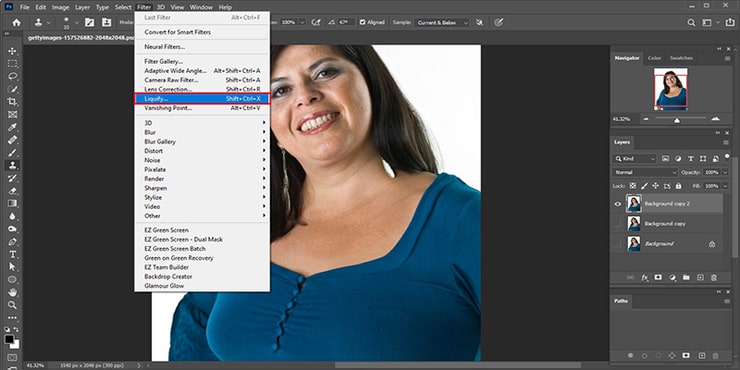The image size is (740, 370).
Task: Switch to the Swatches tab
Action: click(681, 58)
